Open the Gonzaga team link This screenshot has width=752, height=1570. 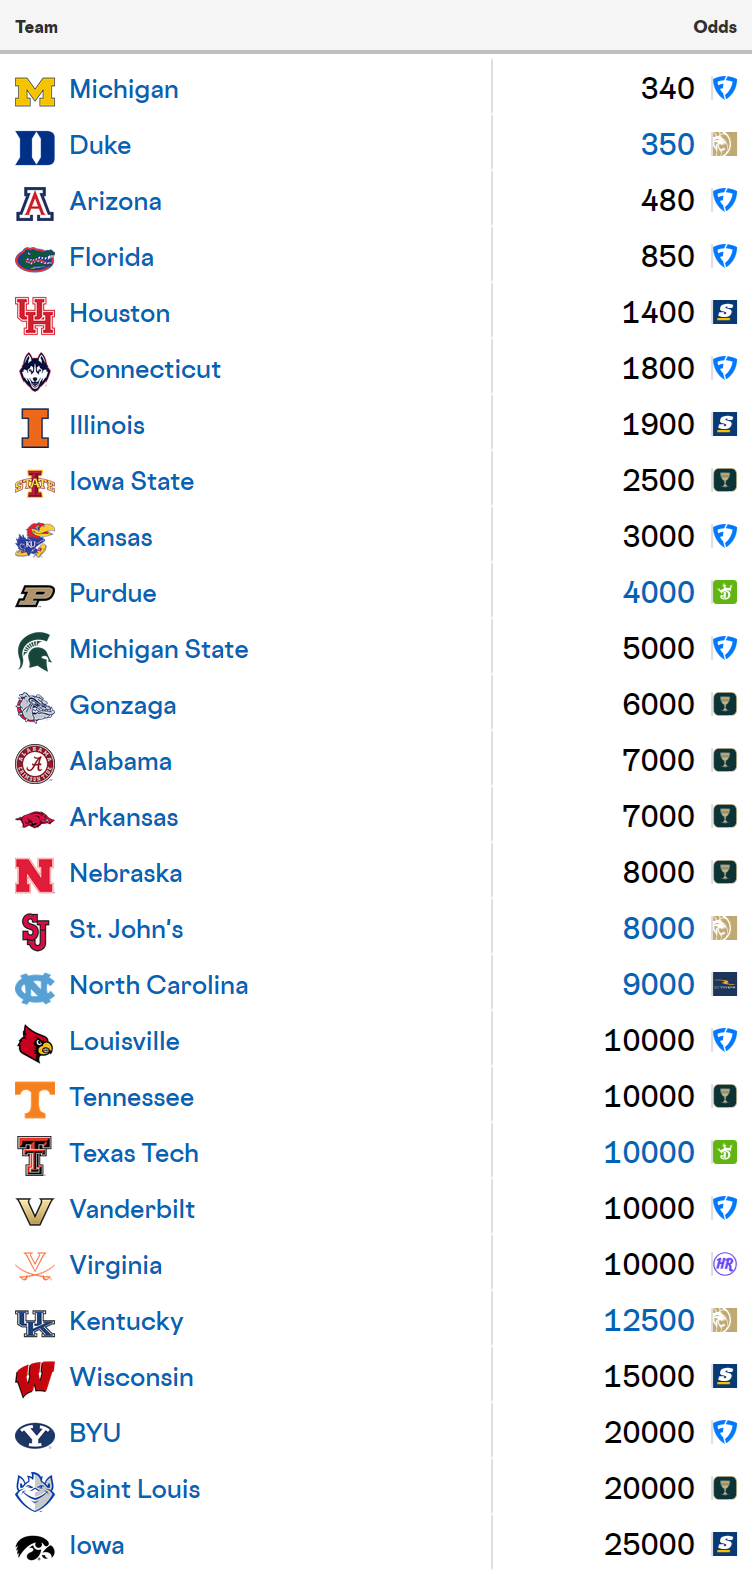coord(123,706)
